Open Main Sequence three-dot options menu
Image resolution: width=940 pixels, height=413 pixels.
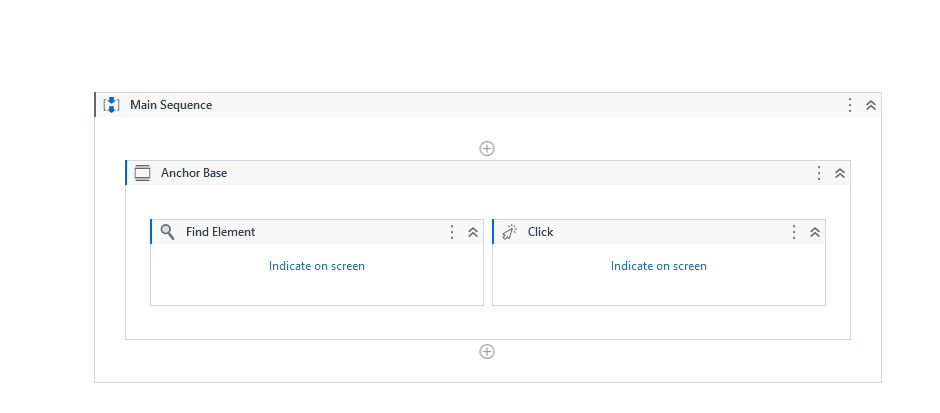(850, 105)
